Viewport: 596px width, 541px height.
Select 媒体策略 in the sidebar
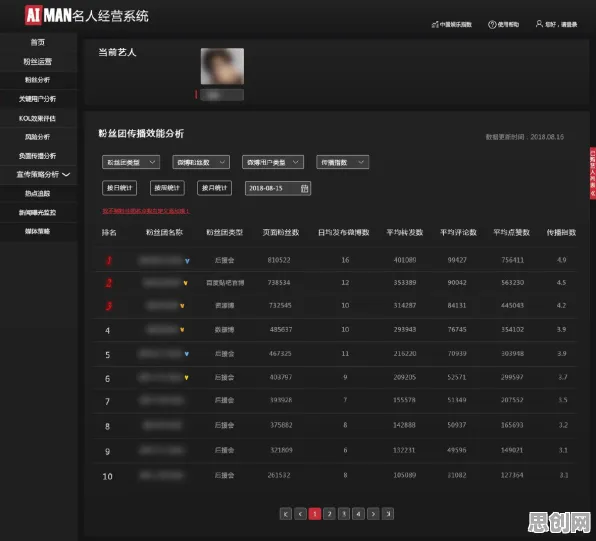[38, 231]
